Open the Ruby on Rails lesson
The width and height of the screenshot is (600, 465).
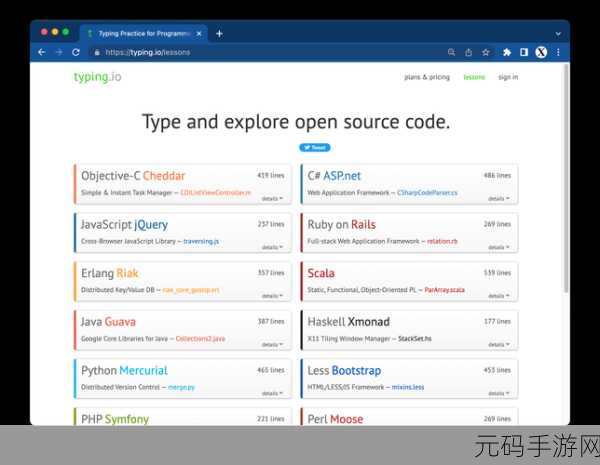tap(341, 225)
